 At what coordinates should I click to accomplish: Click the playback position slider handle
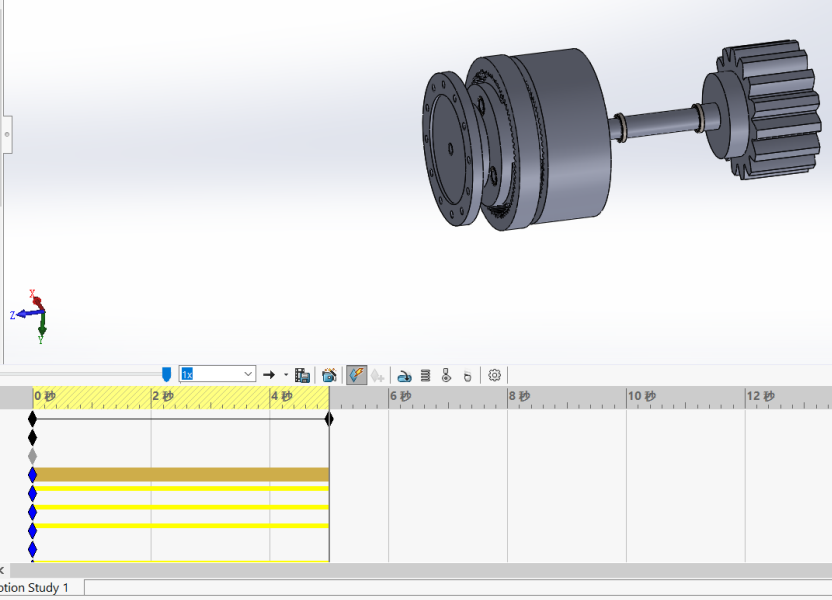(x=166, y=374)
